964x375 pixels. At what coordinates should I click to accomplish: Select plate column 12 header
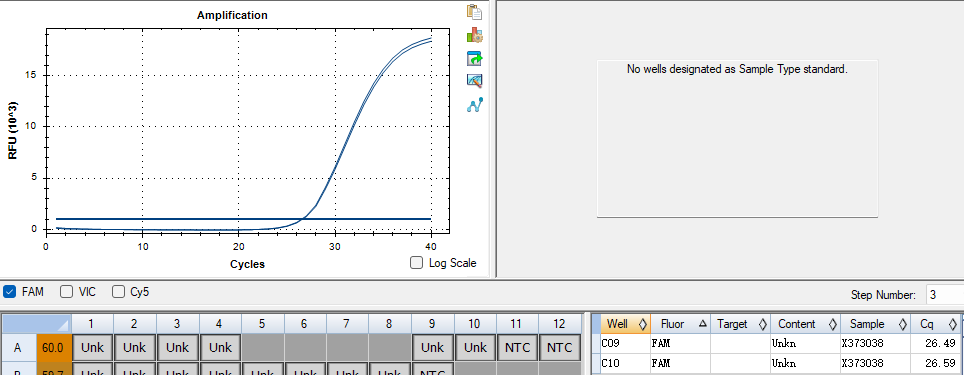pos(559,324)
